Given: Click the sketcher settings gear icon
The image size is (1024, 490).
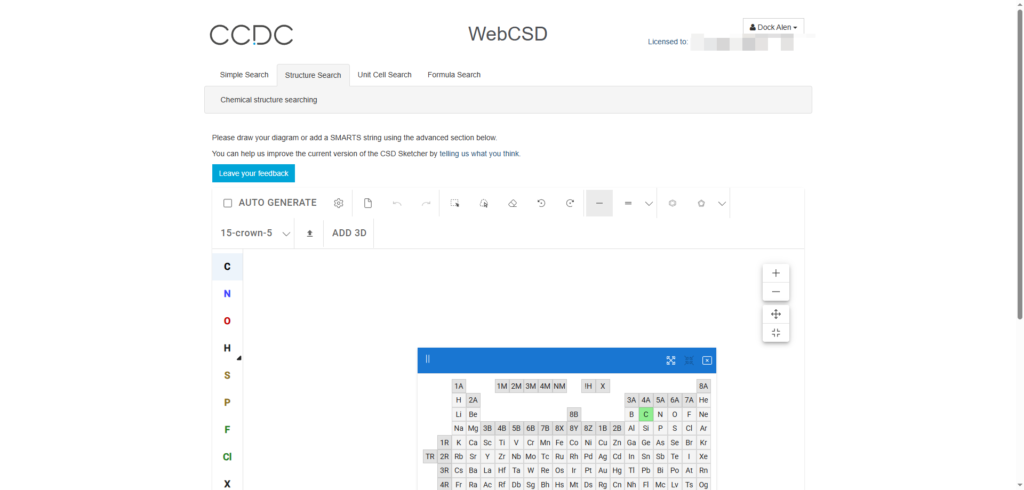Looking at the screenshot, I should pyautogui.click(x=339, y=203).
